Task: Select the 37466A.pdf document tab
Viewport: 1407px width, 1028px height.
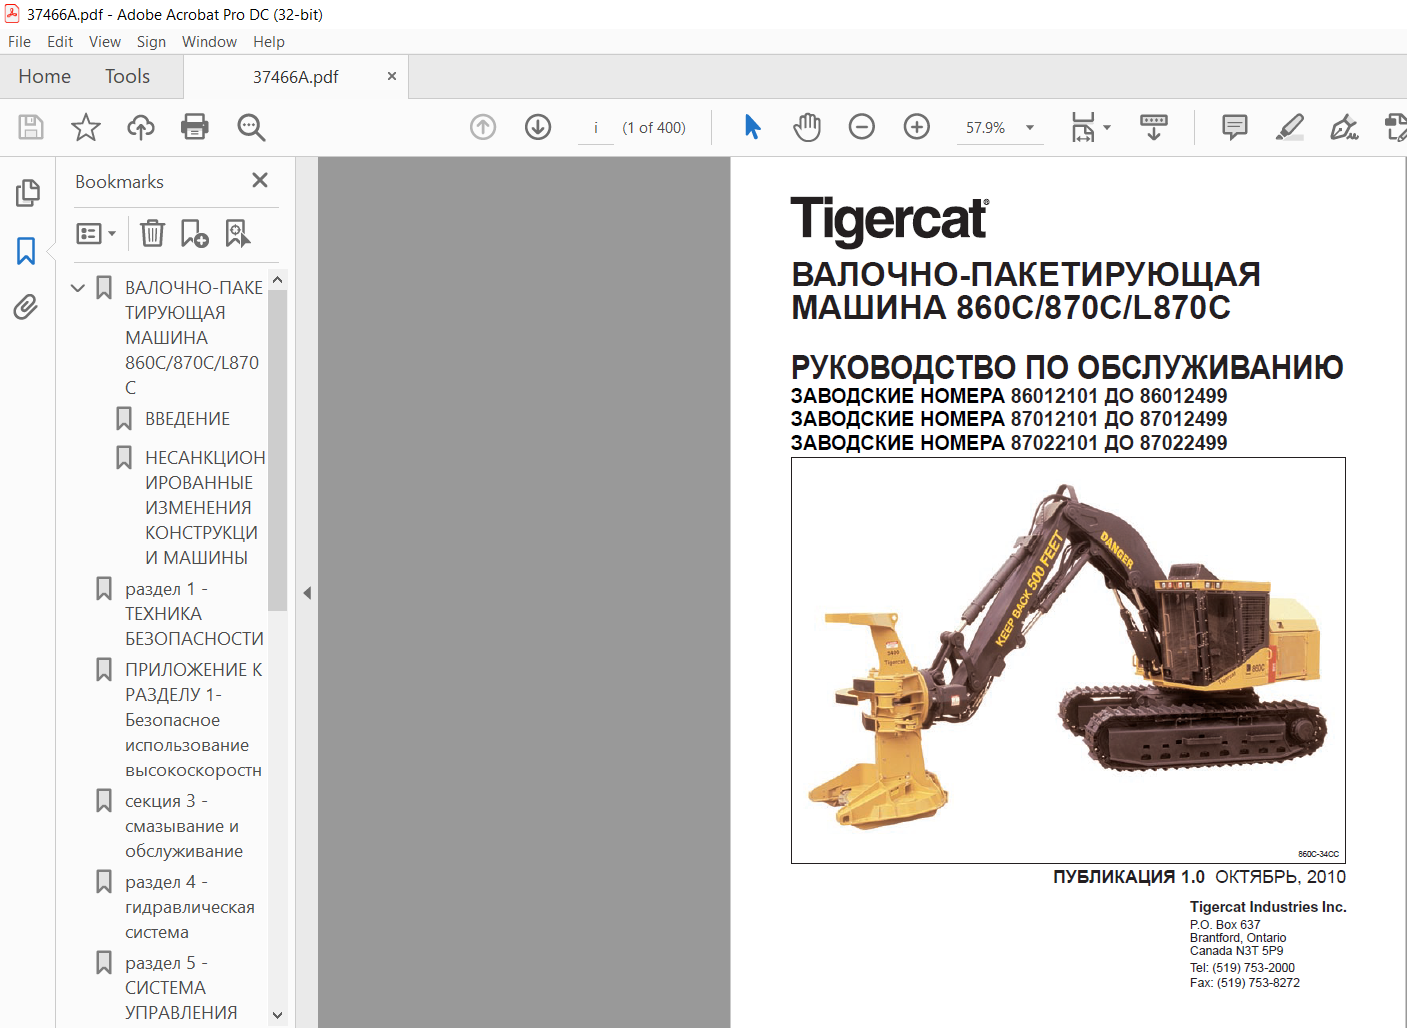Action: [x=295, y=77]
